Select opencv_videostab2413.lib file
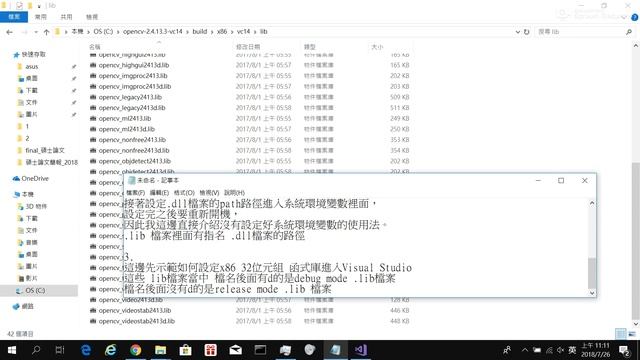Screen dimensions: 640x360 135,311
